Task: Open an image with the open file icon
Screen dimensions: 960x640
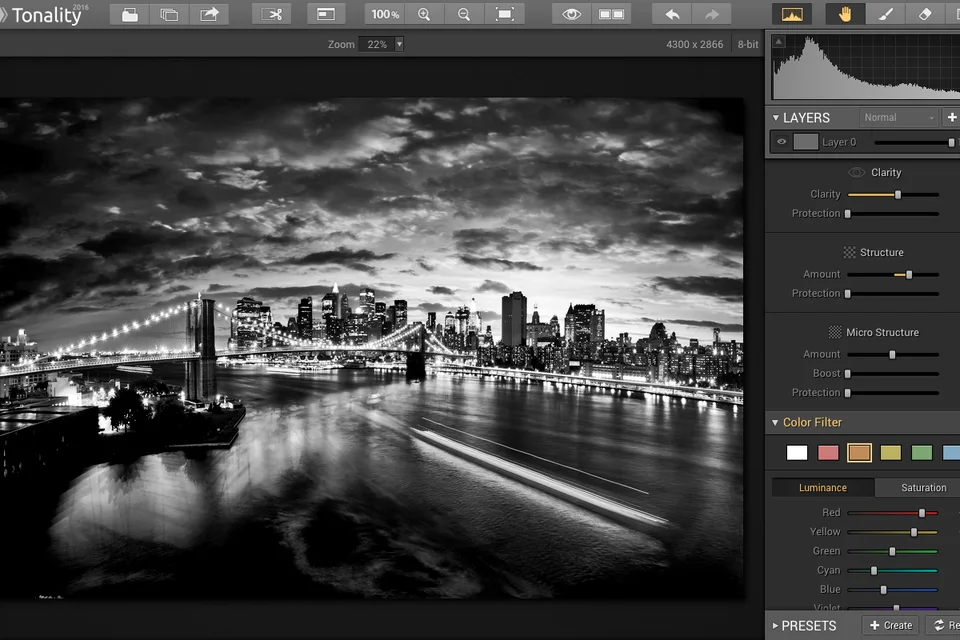Action: [x=129, y=14]
